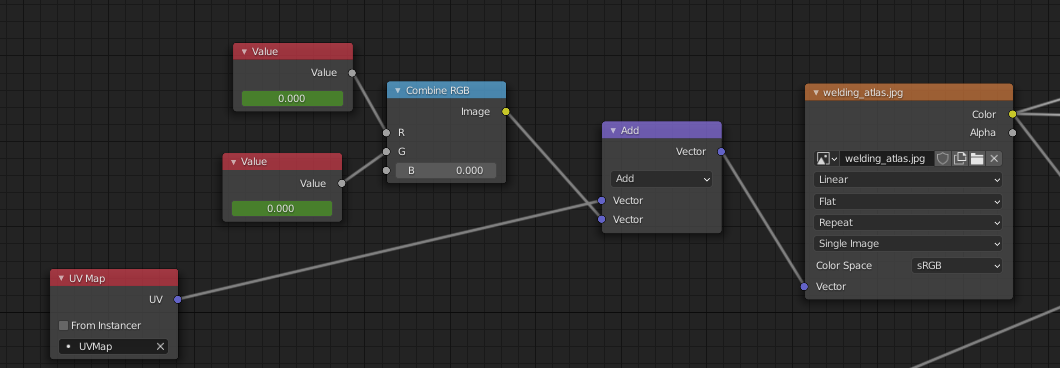The width and height of the screenshot is (1060, 368).
Task: Collapse the Add vector math node
Action: click(613, 131)
